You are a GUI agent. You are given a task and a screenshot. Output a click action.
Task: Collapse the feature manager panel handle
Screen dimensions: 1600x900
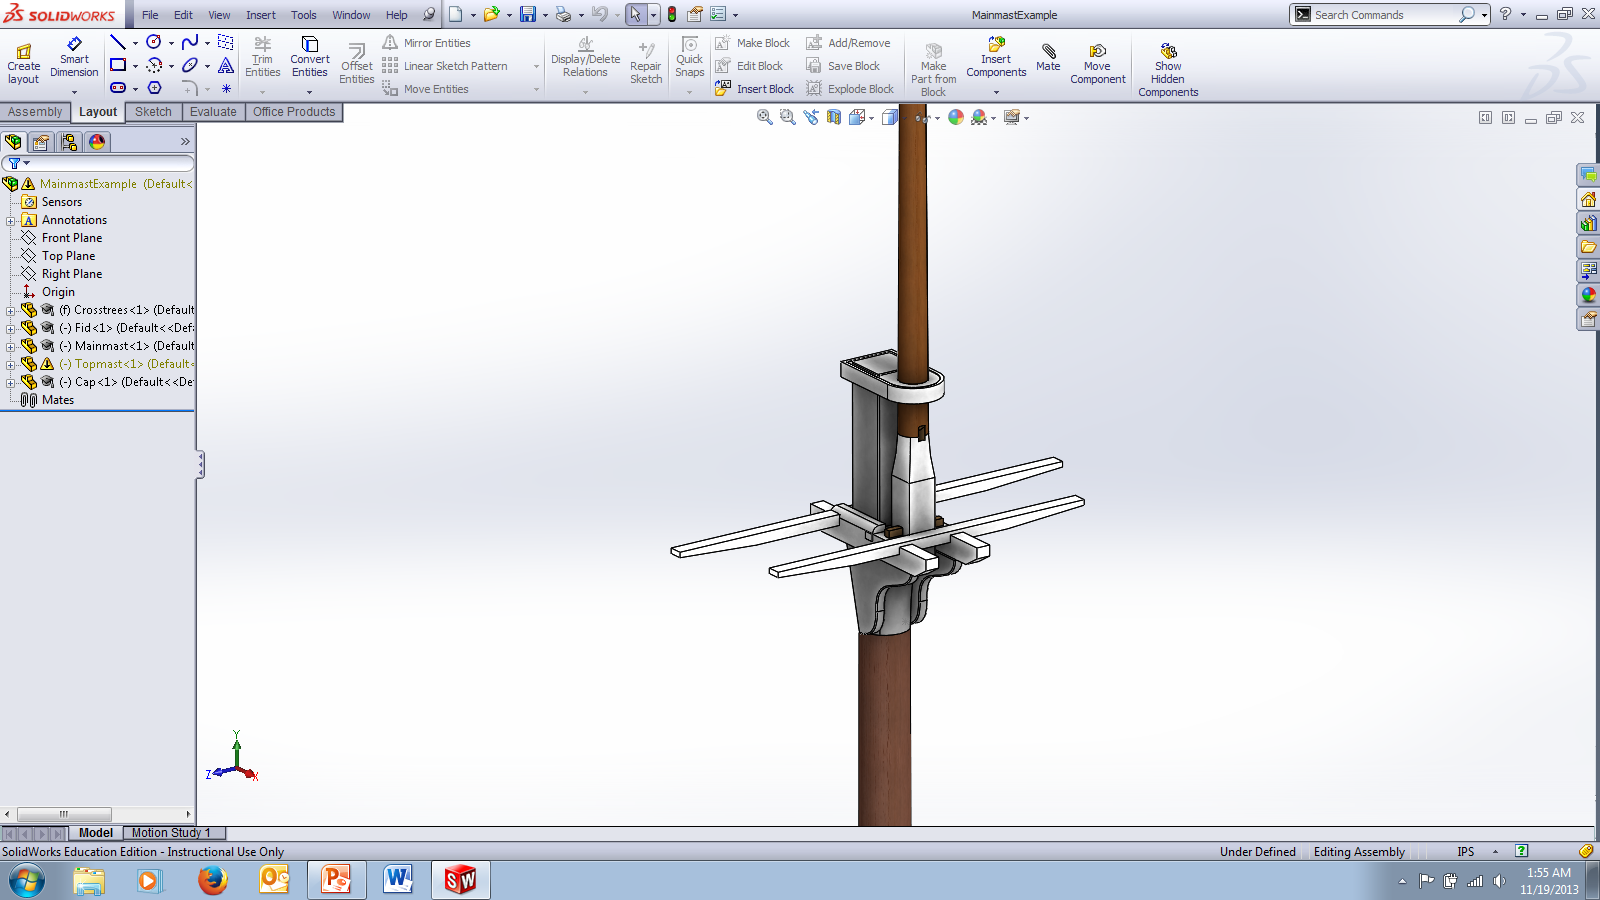point(200,464)
